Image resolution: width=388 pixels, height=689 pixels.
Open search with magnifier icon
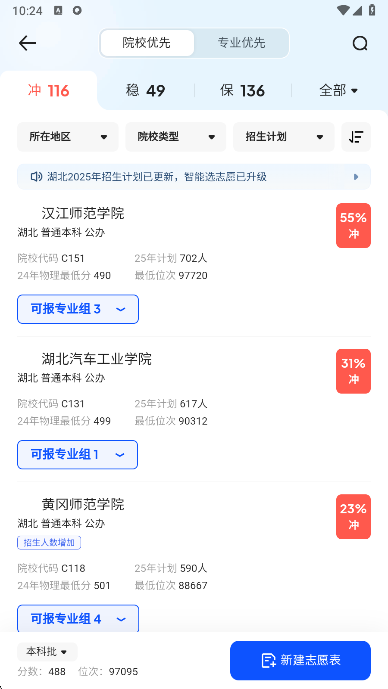coord(360,43)
